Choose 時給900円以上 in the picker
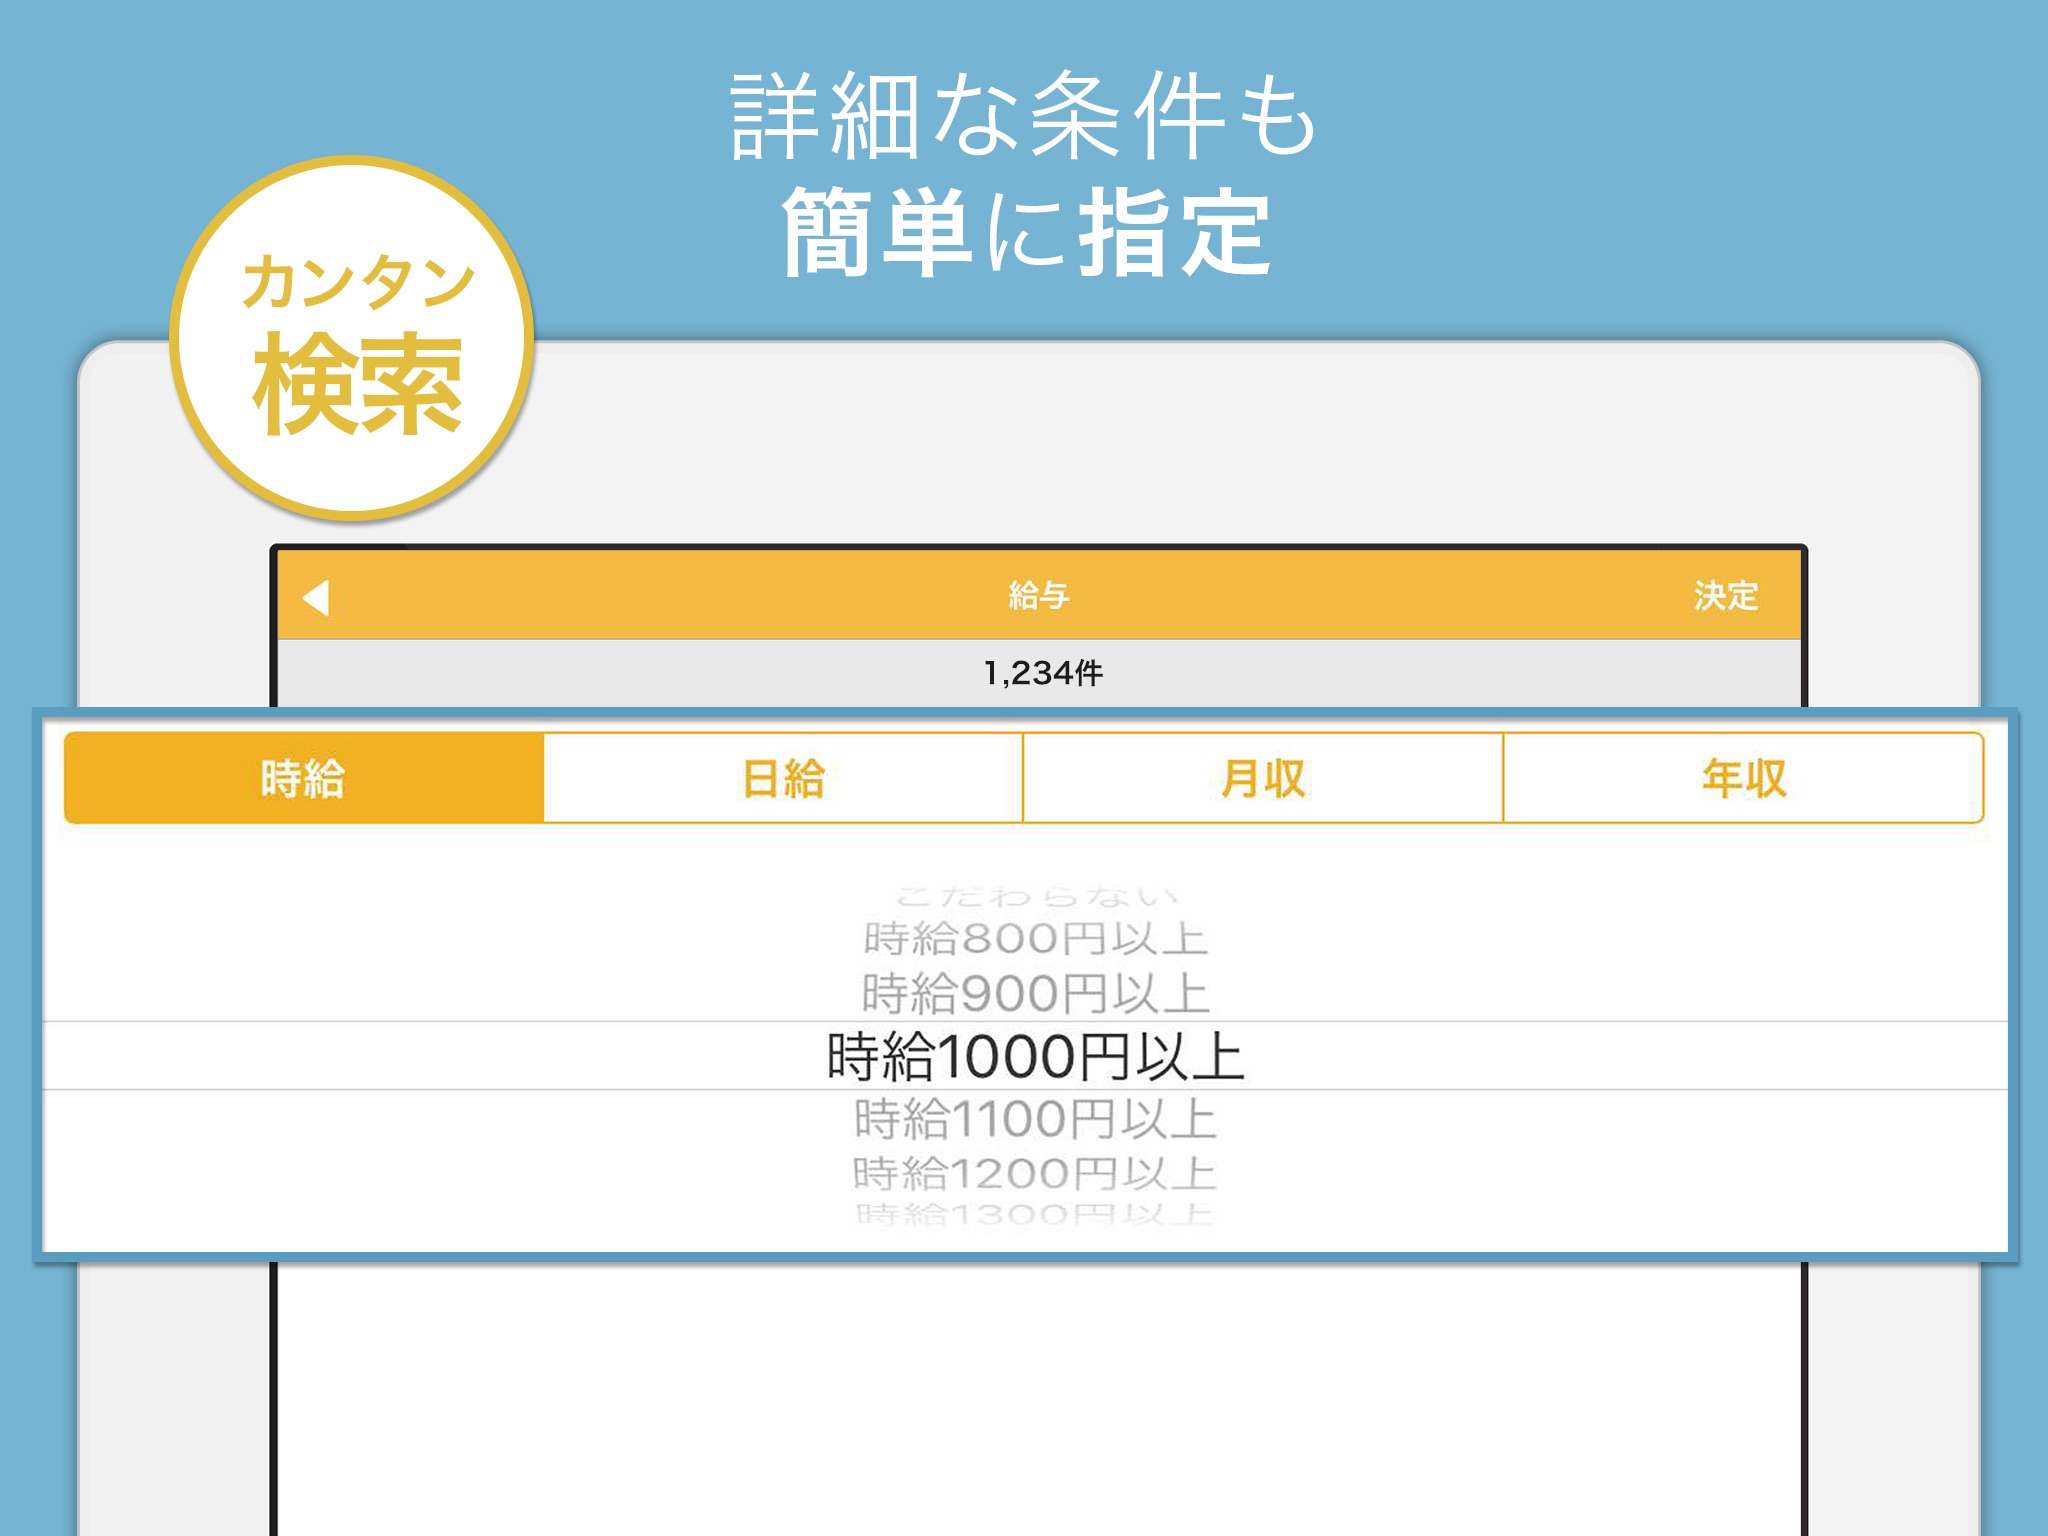This screenshot has width=2048, height=1536. click(1035, 993)
